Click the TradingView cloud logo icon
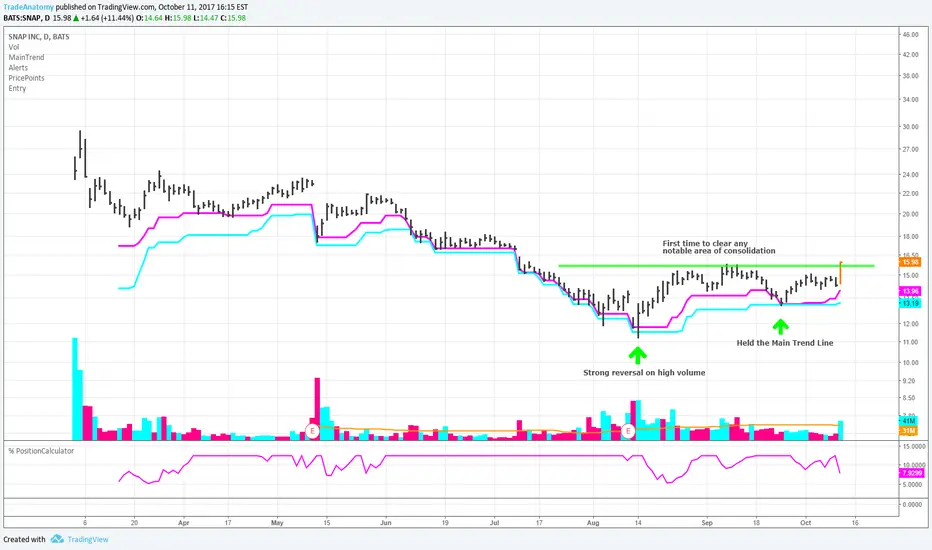This screenshot has height=550, width=932. point(57,539)
